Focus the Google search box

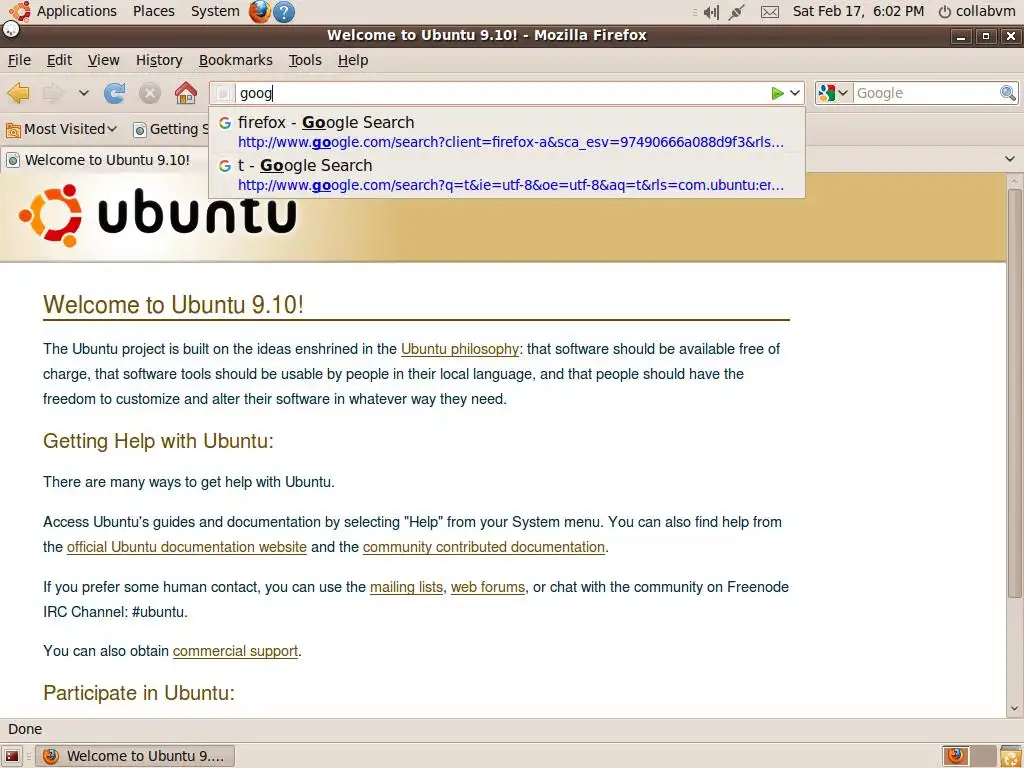[x=925, y=93]
